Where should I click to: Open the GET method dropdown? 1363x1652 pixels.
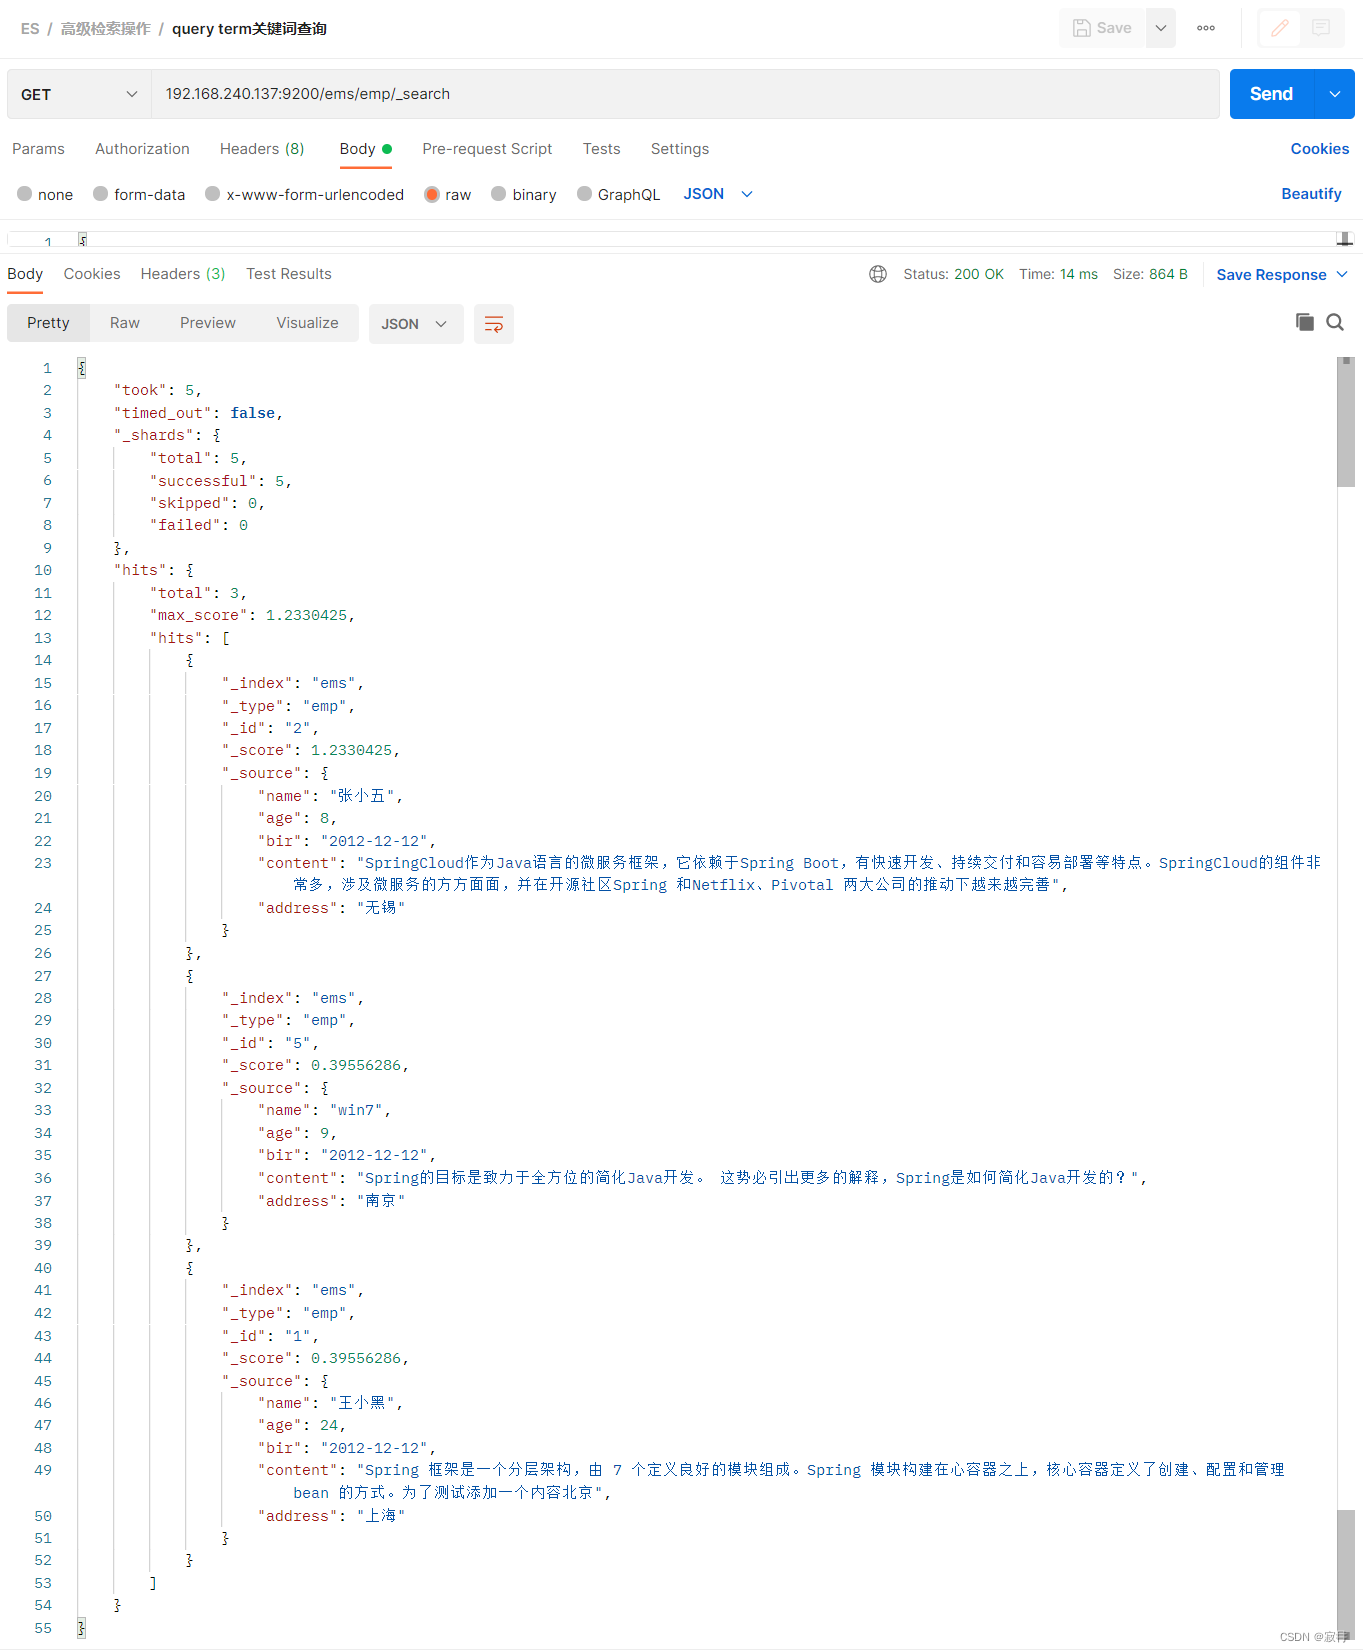pos(79,94)
